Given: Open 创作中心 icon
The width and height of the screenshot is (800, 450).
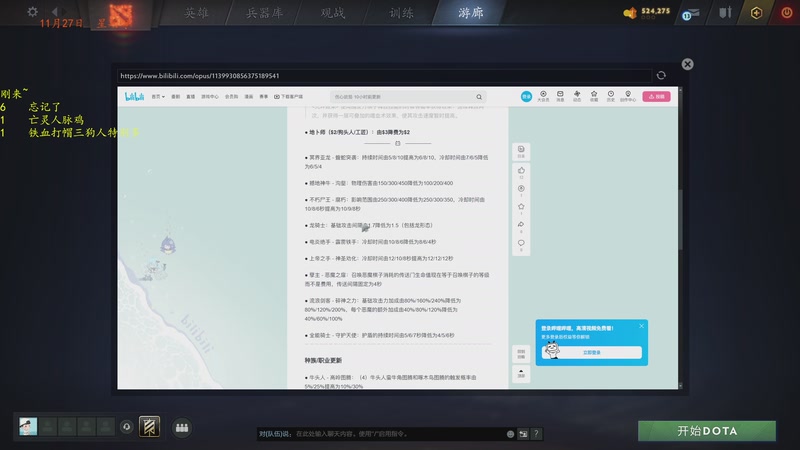Looking at the screenshot, I should tap(628, 96).
